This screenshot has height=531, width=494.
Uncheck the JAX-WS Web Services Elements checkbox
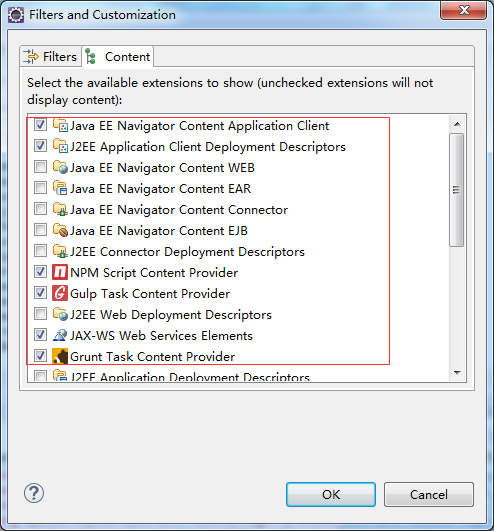pyautogui.click(x=40, y=335)
